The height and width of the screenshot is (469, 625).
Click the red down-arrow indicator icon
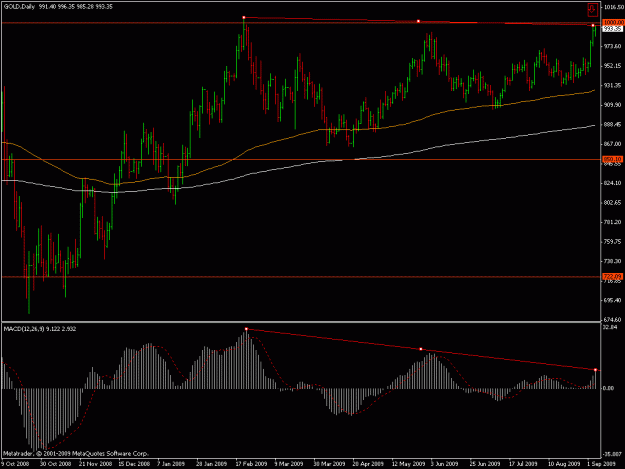[x=592, y=10]
